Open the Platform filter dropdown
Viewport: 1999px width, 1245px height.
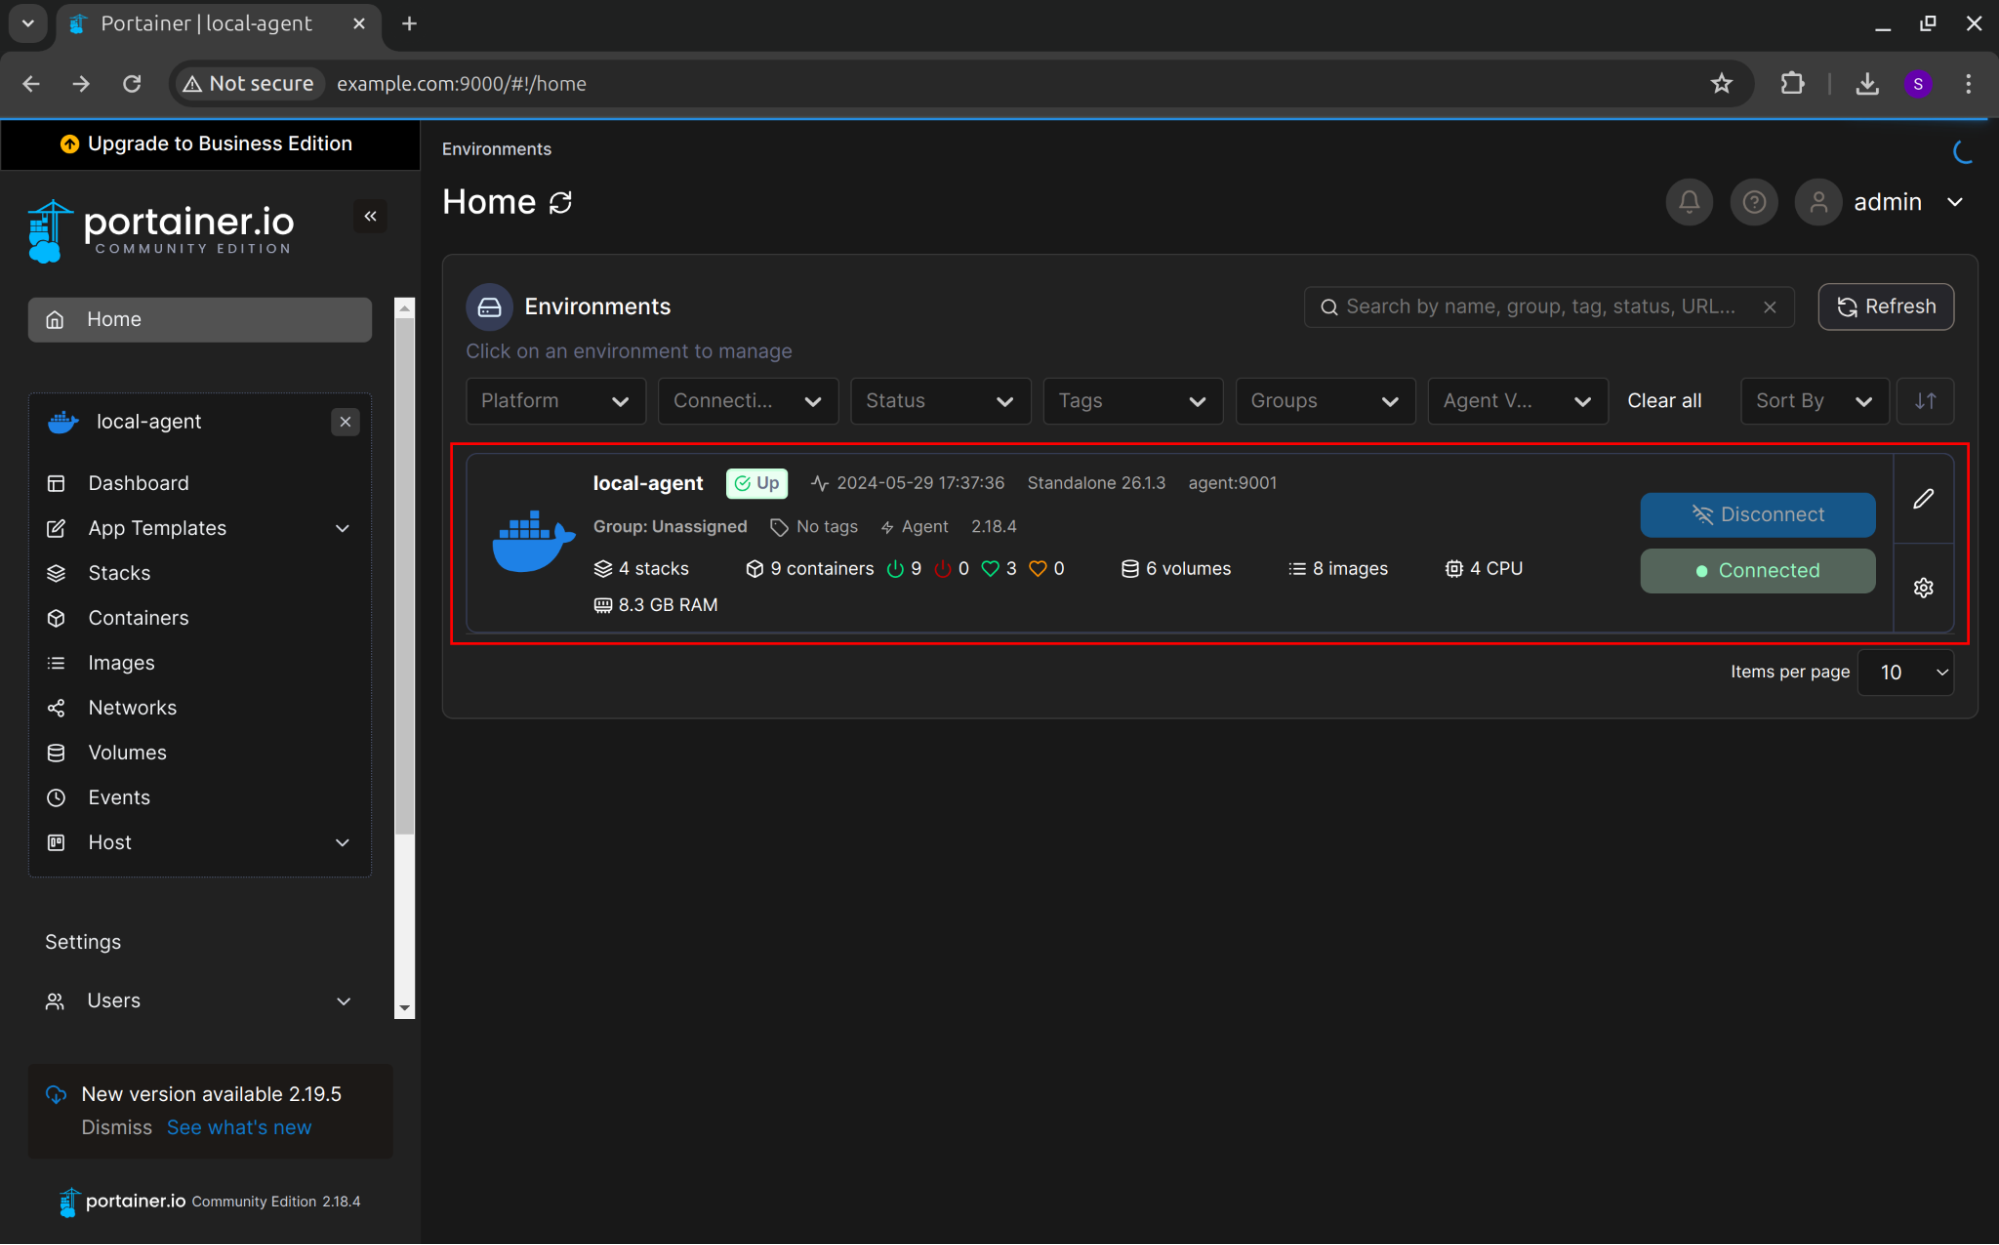click(x=555, y=401)
